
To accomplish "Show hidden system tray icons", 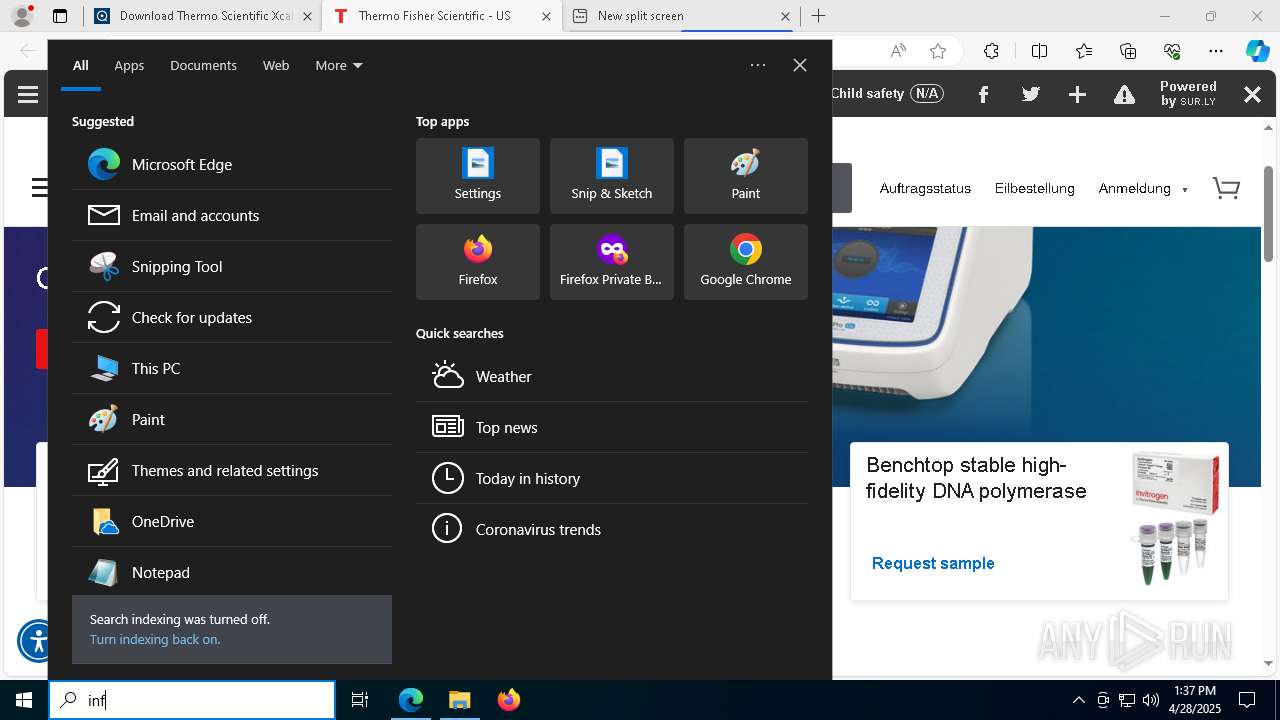I will click(x=1079, y=700).
